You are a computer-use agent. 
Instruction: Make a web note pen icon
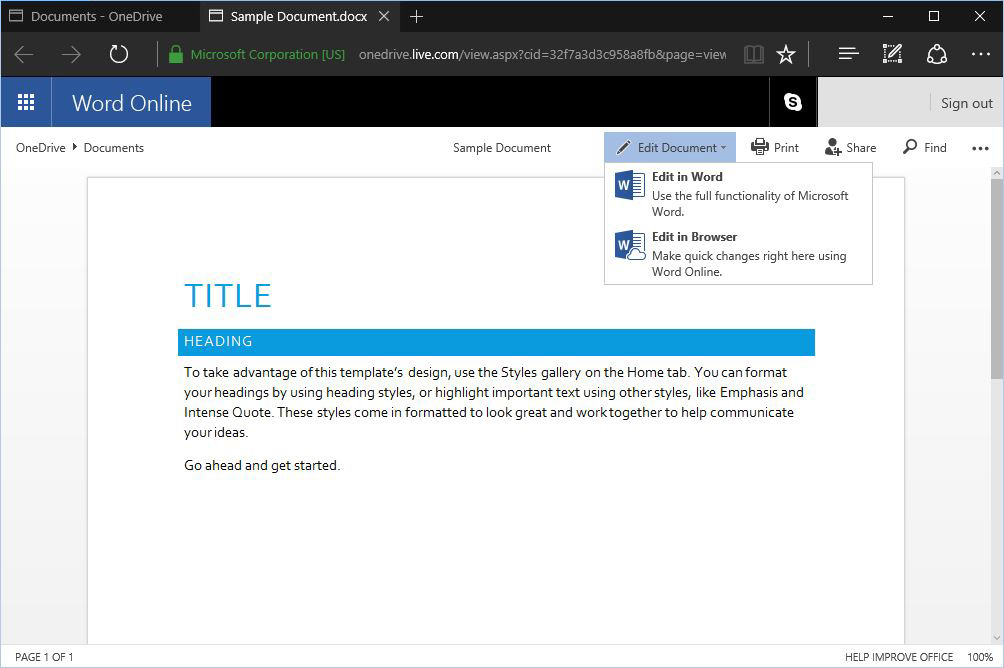(x=892, y=54)
